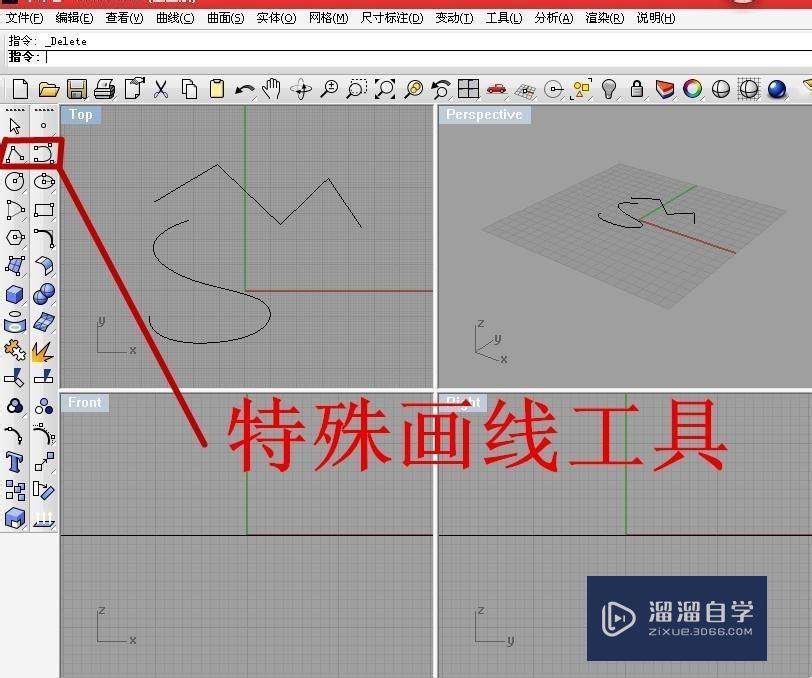Click the Undo arrow icon
The image size is (812, 678).
pos(244,90)
